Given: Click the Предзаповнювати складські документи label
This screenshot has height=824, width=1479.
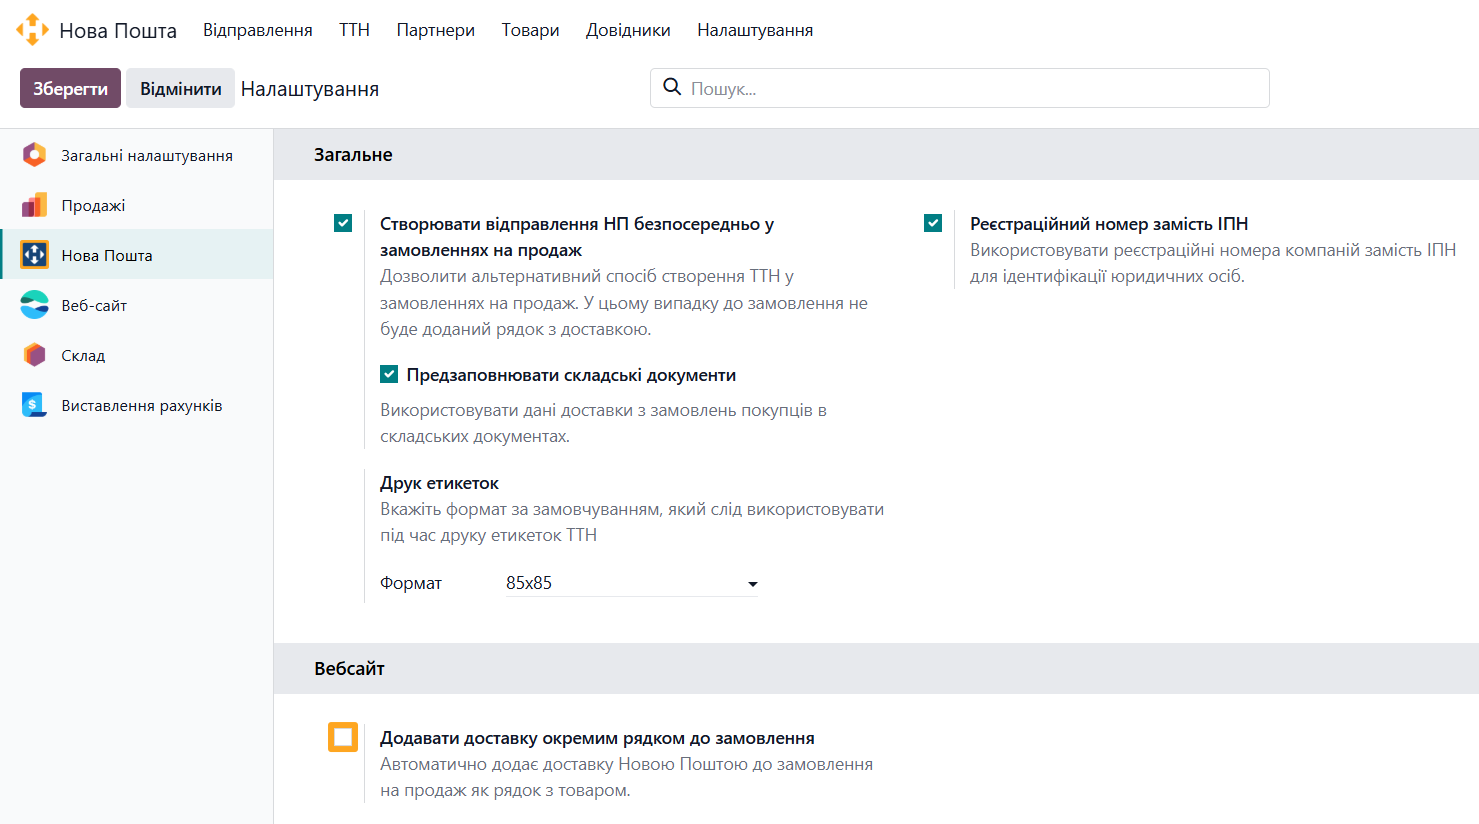Looking at the screenshot, I should pyautogui.click(x=571, y=375).
